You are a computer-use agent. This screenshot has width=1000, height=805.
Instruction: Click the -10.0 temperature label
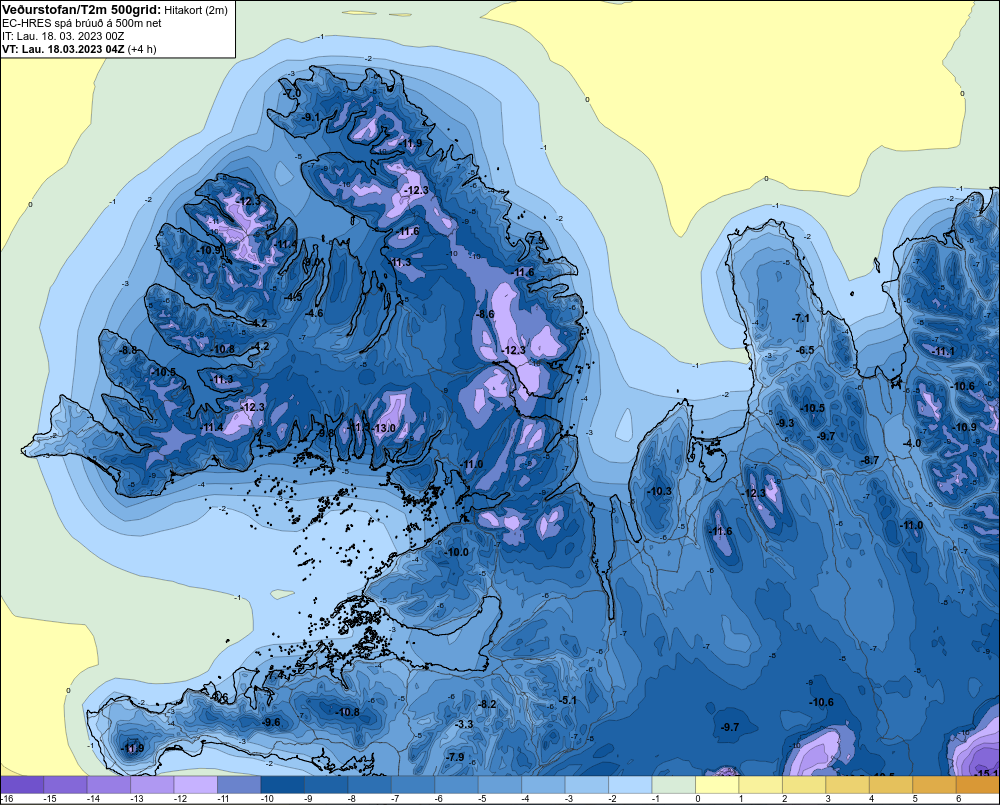click(x=456, y=552)
